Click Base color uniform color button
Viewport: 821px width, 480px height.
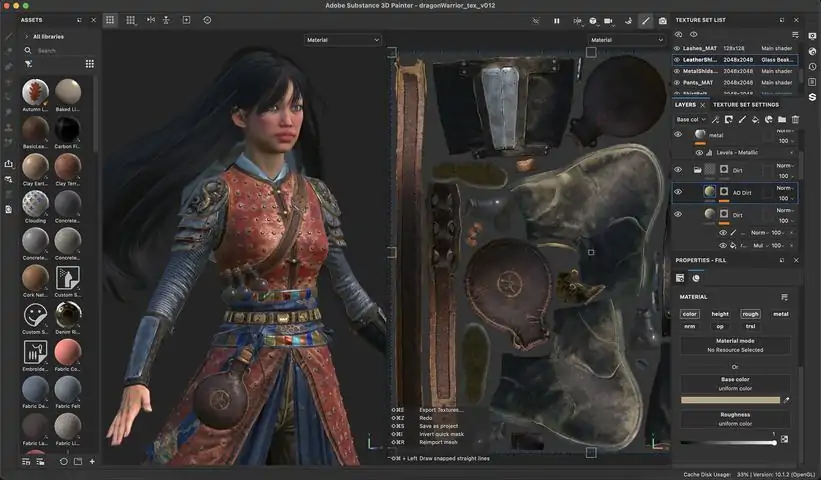coord(735,384)
